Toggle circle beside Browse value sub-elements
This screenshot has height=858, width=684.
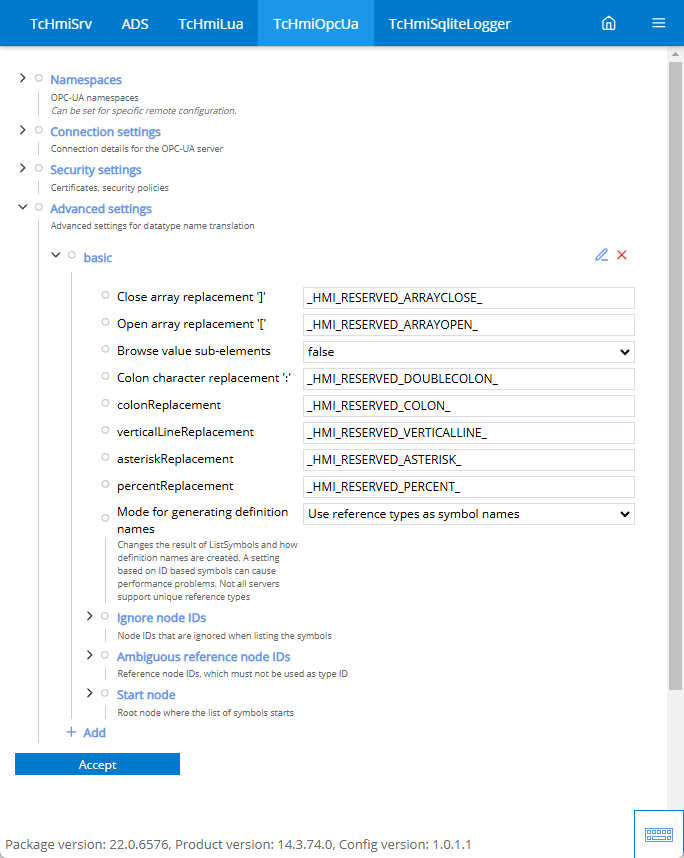105,349
